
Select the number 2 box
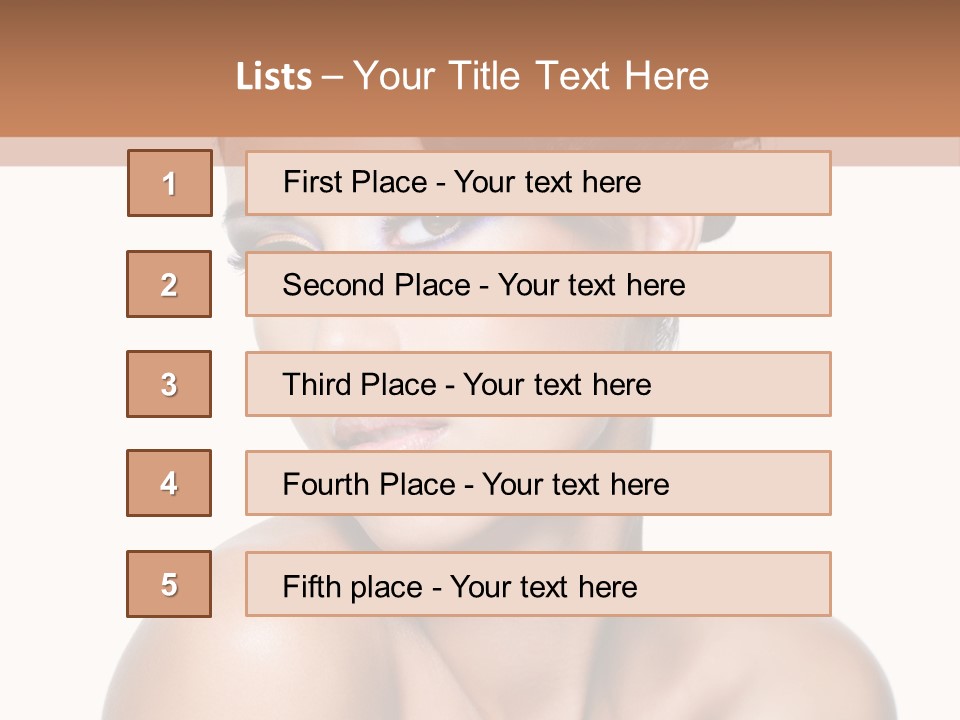(x=169, y=284)
